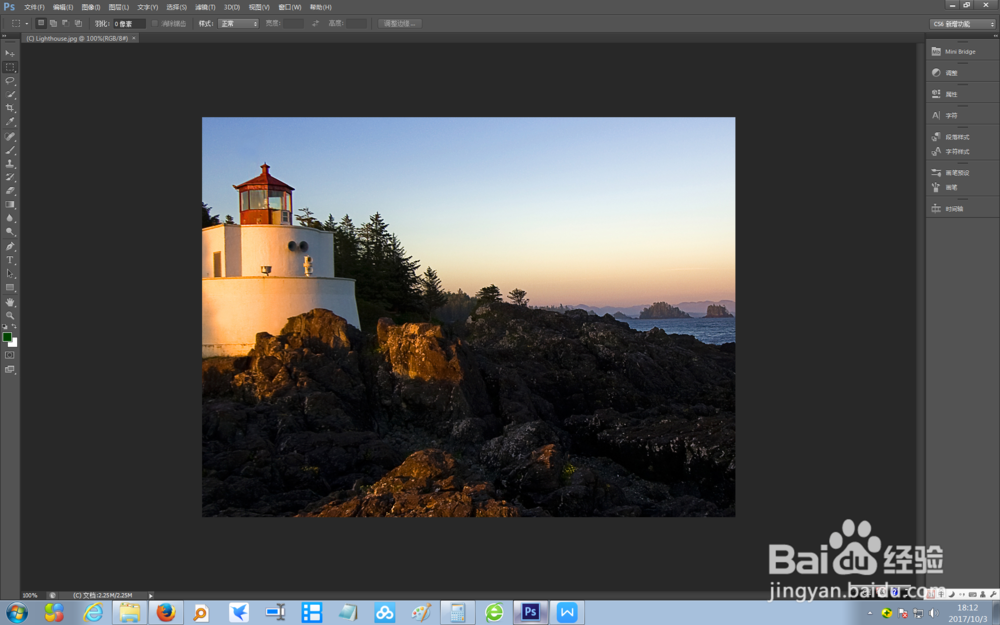
Task: Select the Eraser tool
Action: coord(10,191)
